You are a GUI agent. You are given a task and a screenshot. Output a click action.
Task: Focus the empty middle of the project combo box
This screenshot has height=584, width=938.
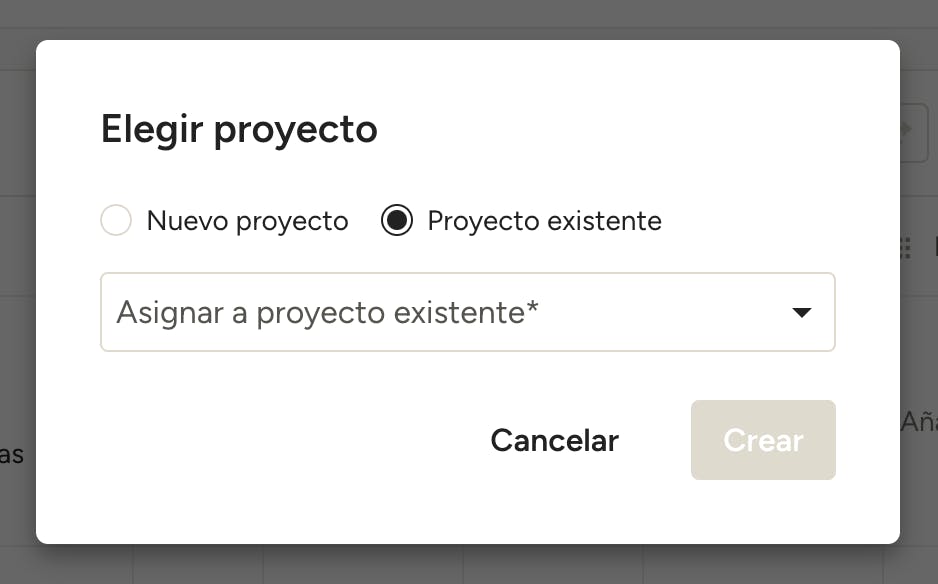click(x=658, y=312)
